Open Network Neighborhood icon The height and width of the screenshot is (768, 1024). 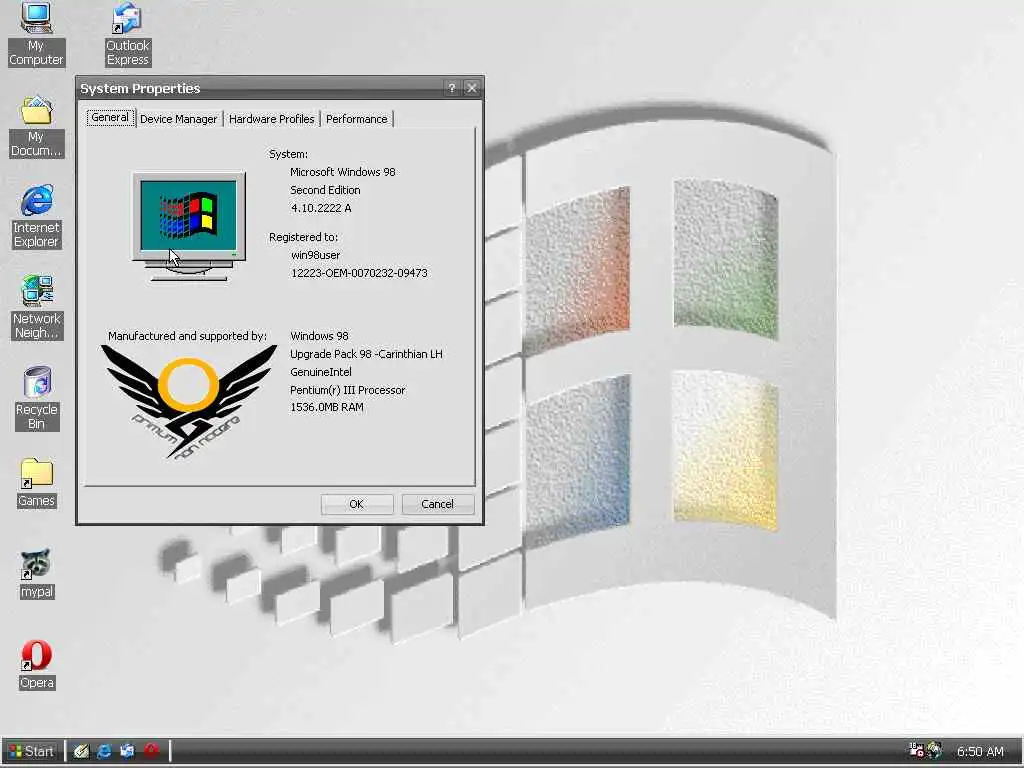36,308
